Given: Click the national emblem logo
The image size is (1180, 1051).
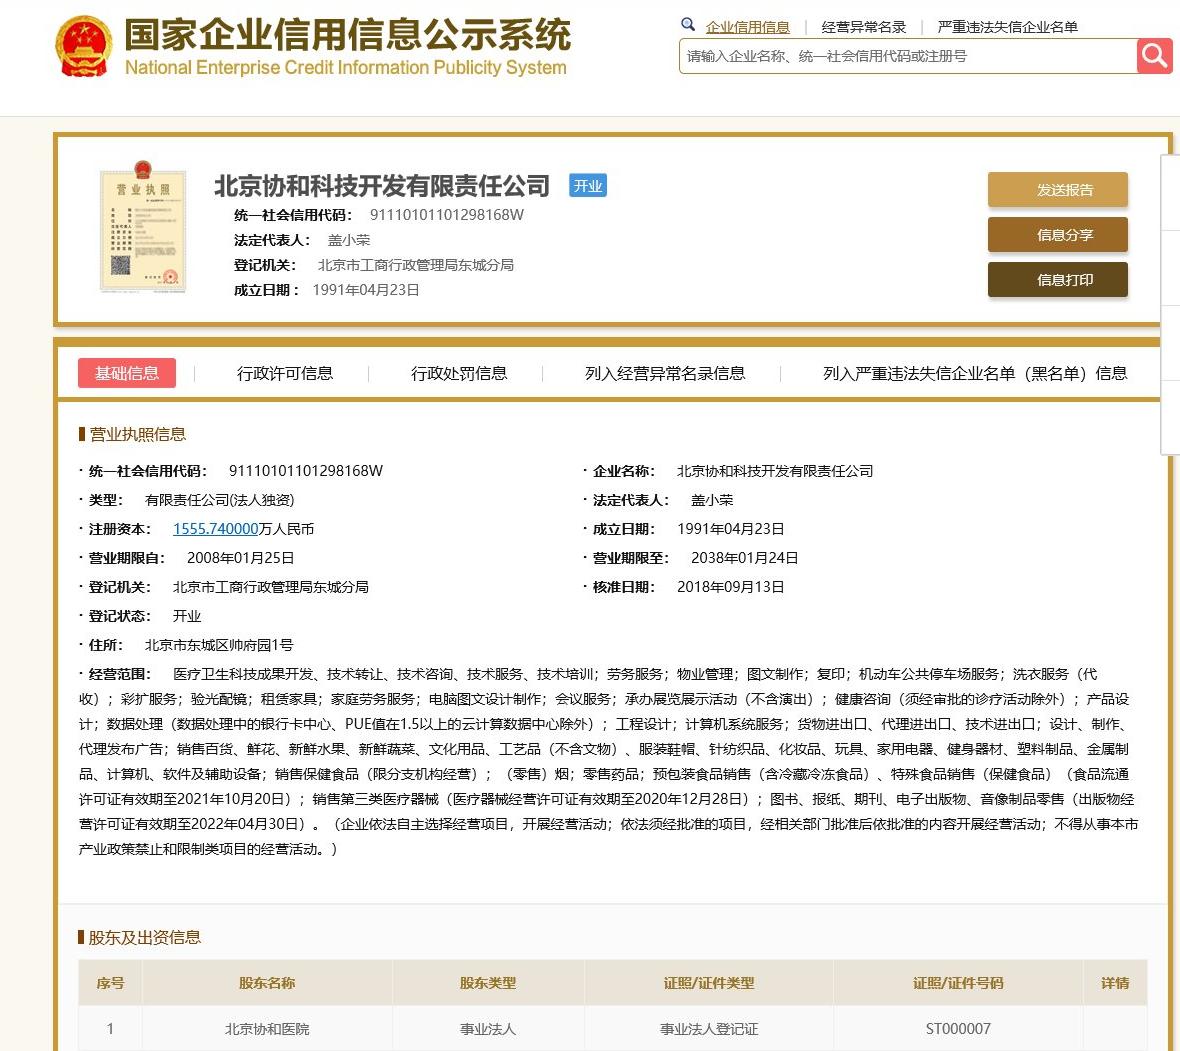Looking at the screenshot, I should [85, 44].
